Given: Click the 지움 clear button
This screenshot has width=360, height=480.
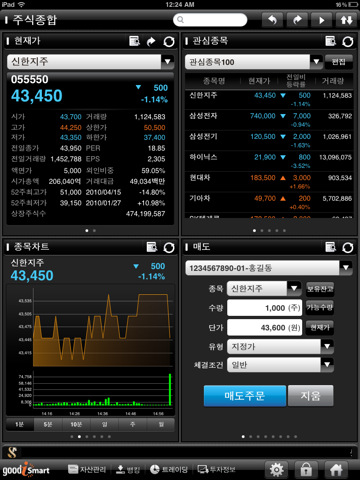Looking at the screenshot, I should (x=311, y=396).
